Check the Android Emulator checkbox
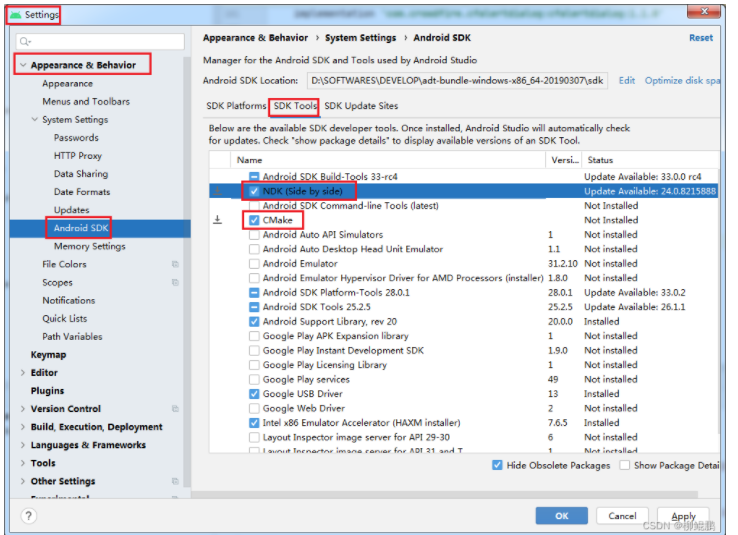The image size is (738, 535). click(x=254, y=264)
